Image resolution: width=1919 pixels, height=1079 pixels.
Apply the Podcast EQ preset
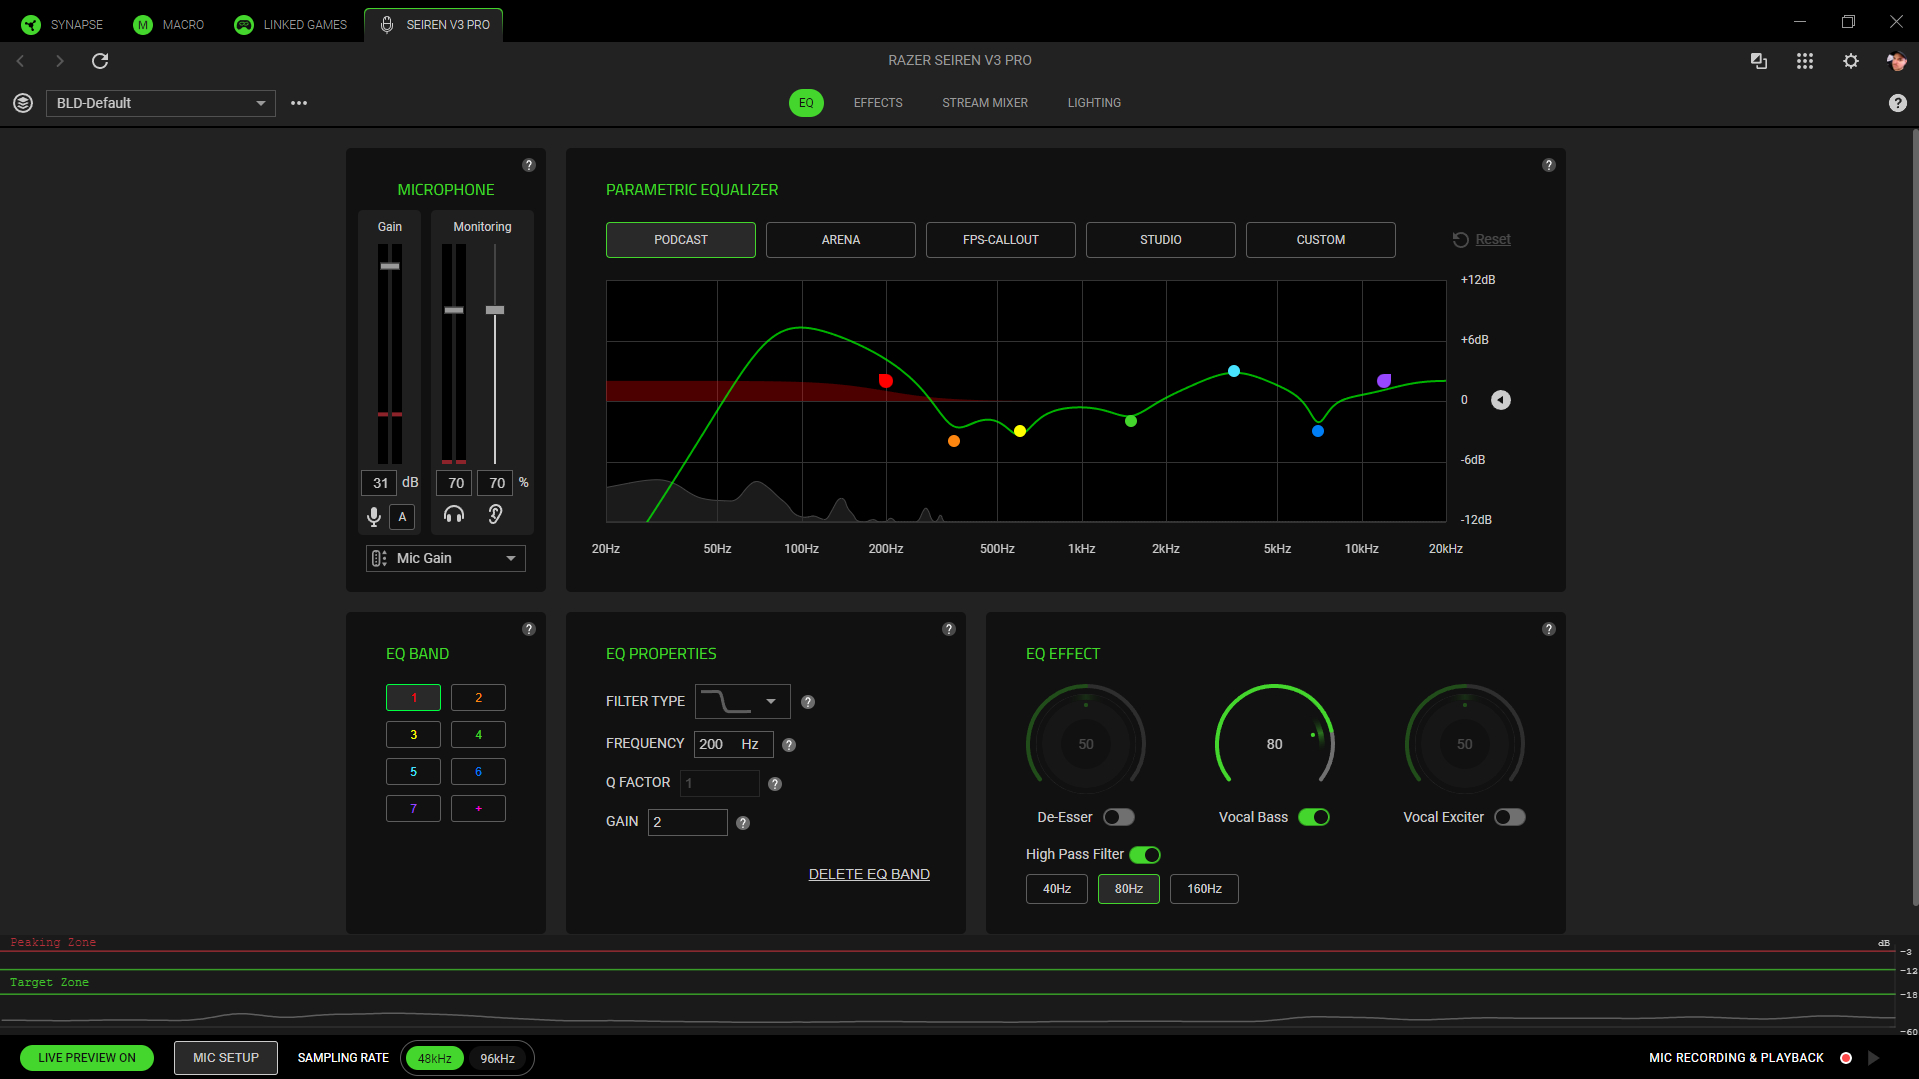coord(681,240)
